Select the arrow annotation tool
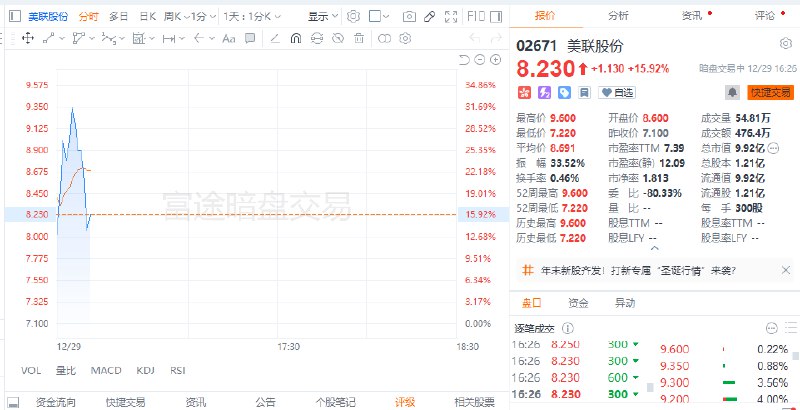Image resolution: width=800 pixels, height=410 pixels. [x=199, y=38]
